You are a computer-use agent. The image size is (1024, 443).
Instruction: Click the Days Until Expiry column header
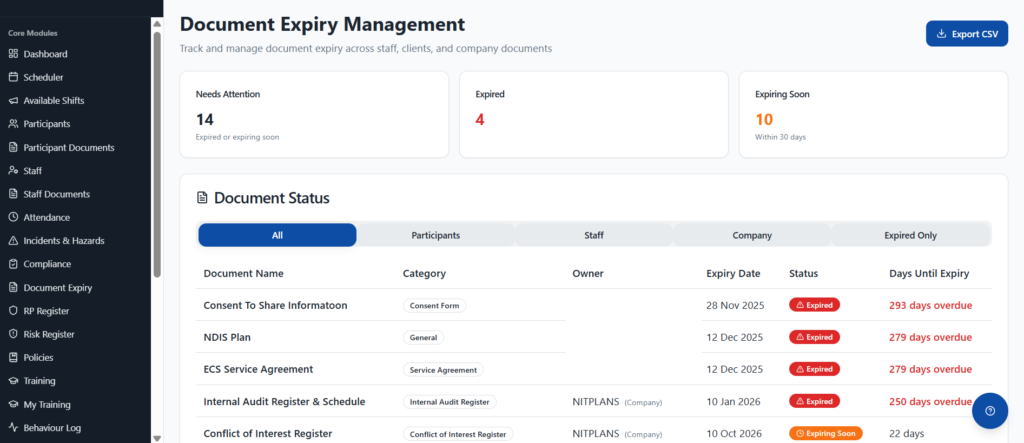click(929, 274)
